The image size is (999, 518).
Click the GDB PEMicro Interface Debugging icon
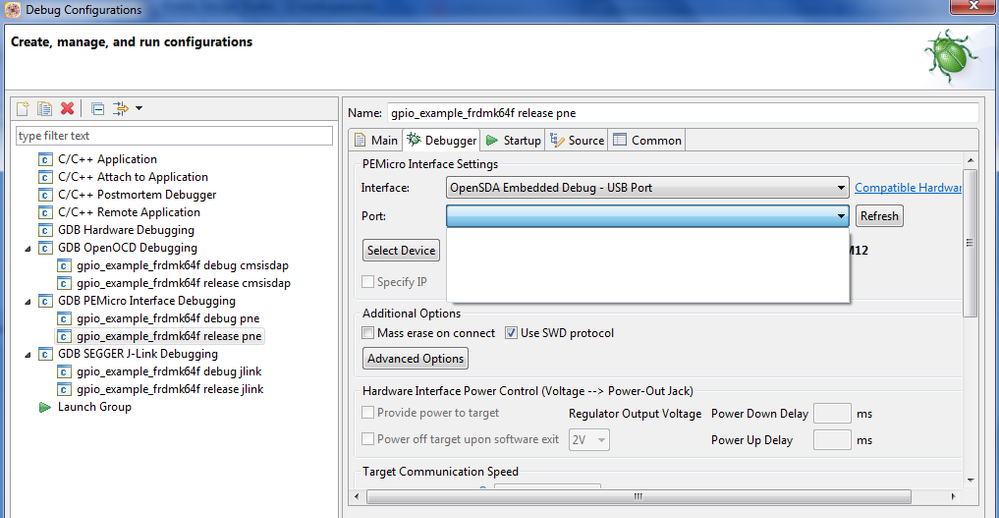pos(45,301)
